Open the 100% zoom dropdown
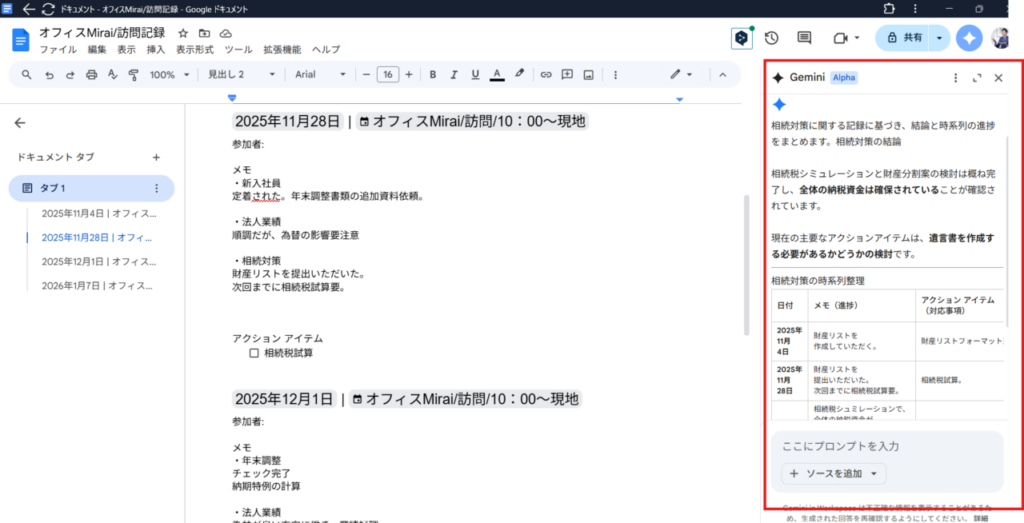The width and height of the screenshot is (1024, 523). tap(168, 75)
